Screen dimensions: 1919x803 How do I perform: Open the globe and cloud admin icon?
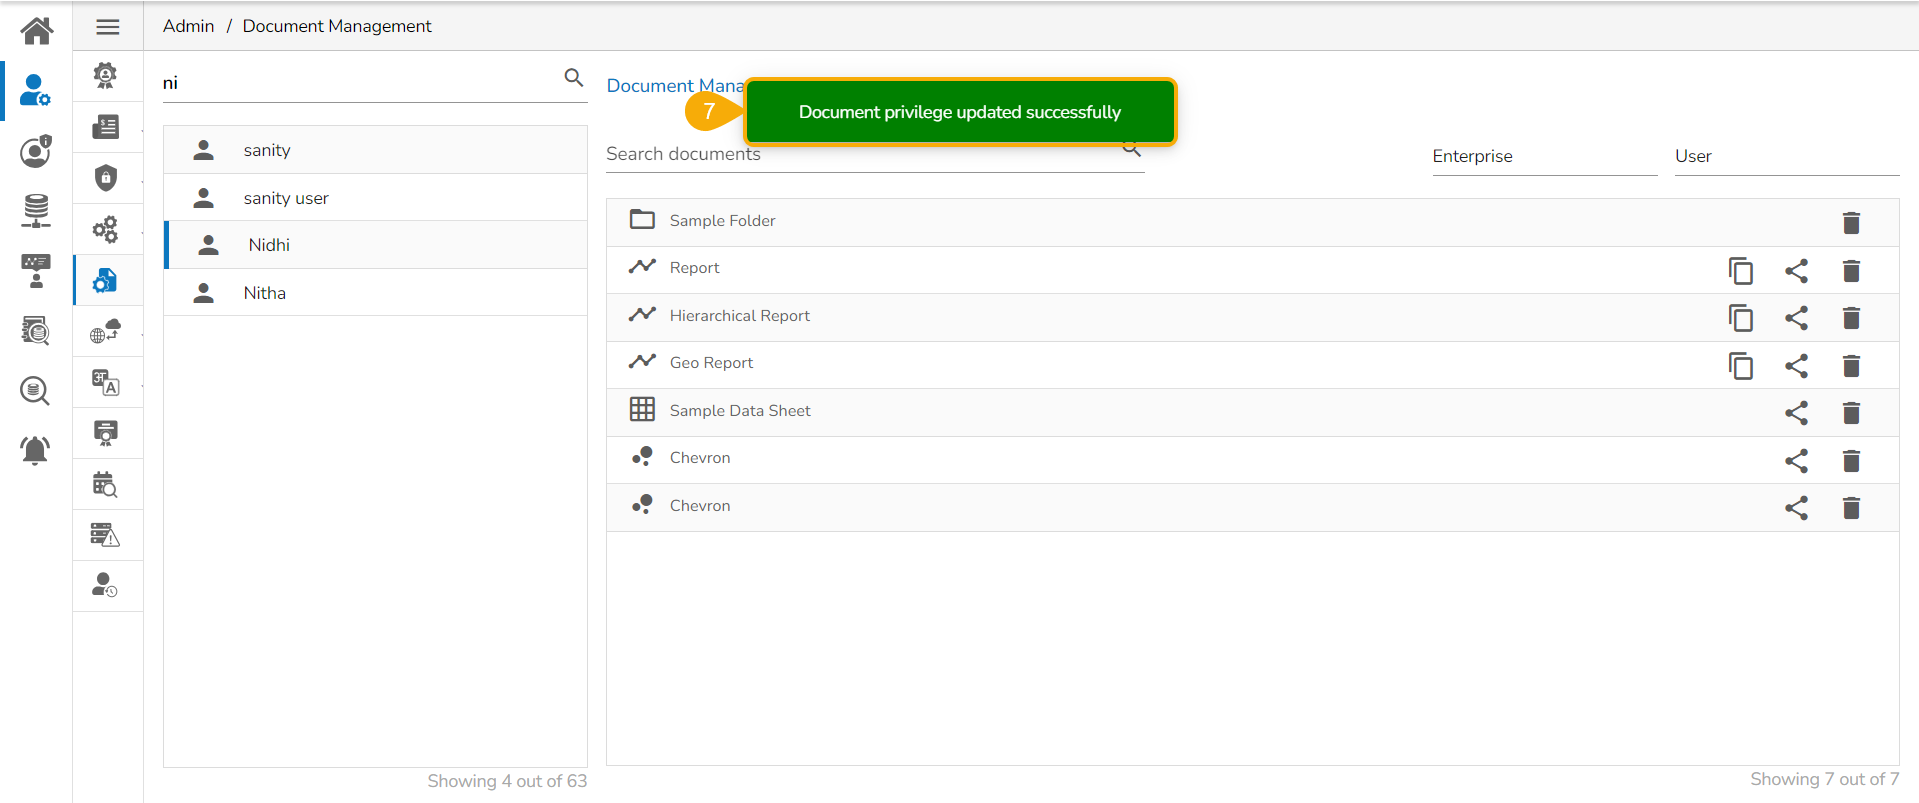pyautogui.click(x=105, y=331)
